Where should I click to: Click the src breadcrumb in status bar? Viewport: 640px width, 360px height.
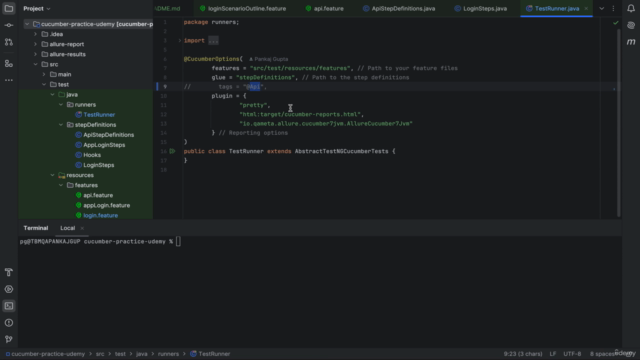coord(100,354)
